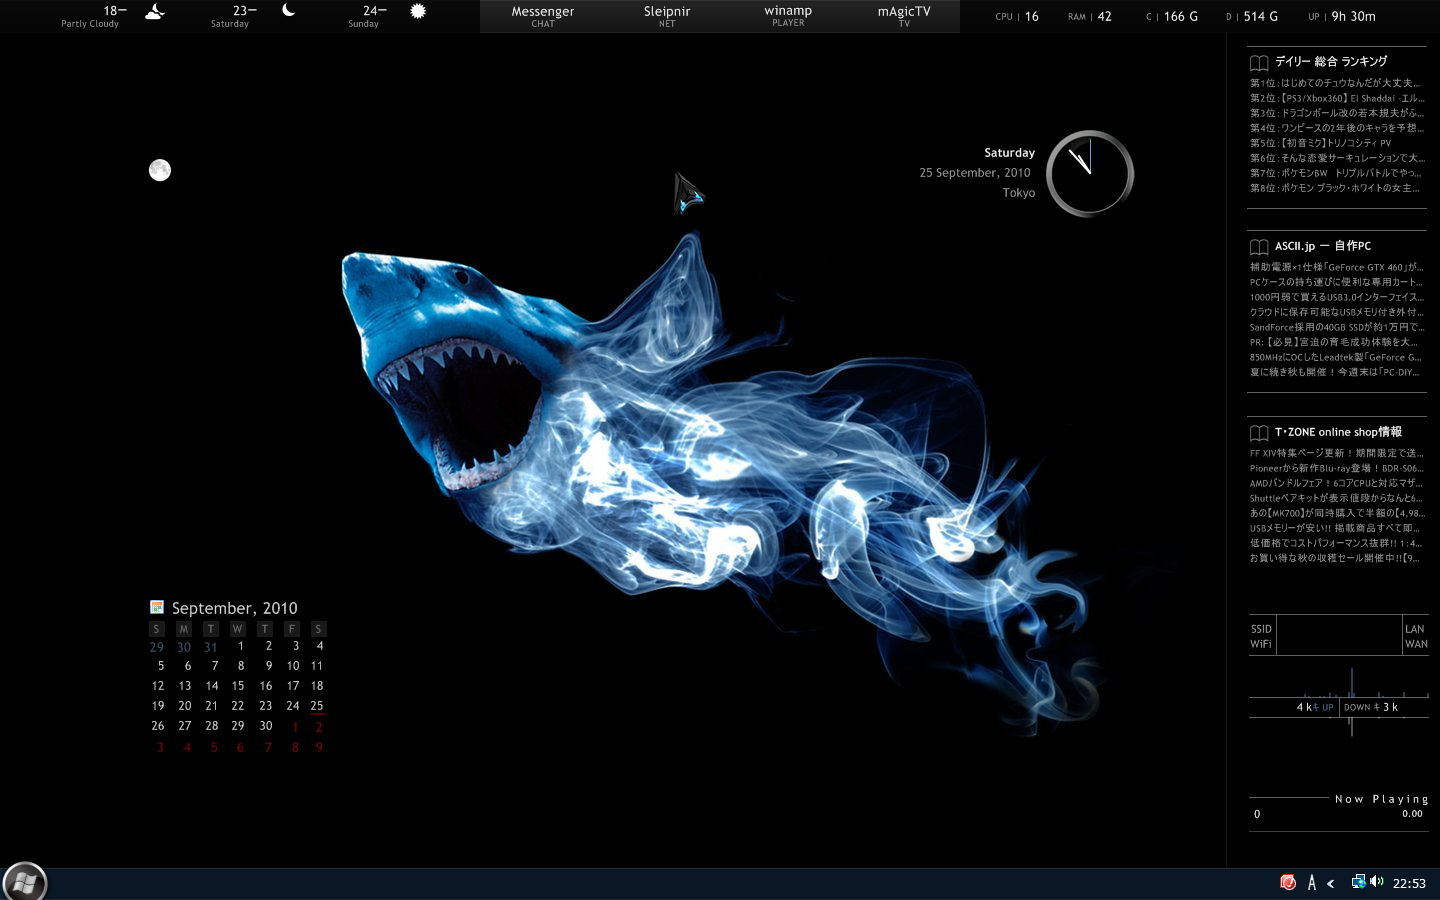The height and width of the screenshot is (900, 1440).
Task: Launch Sleipnir net browser shortcut
Action: click(667, 16)
